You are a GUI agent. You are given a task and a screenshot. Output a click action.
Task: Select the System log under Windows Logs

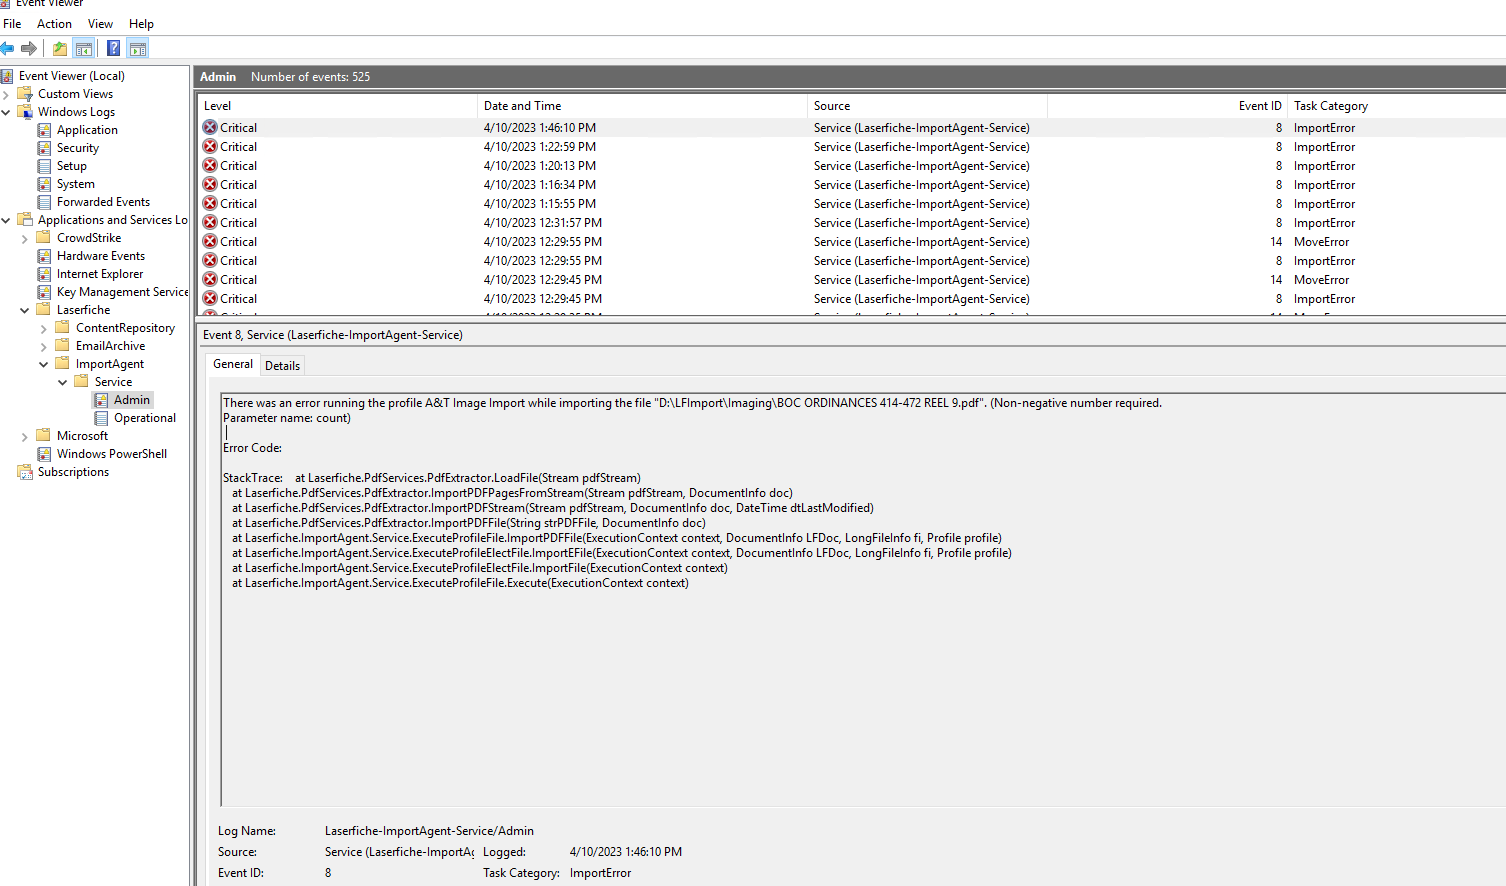(75, 184)
